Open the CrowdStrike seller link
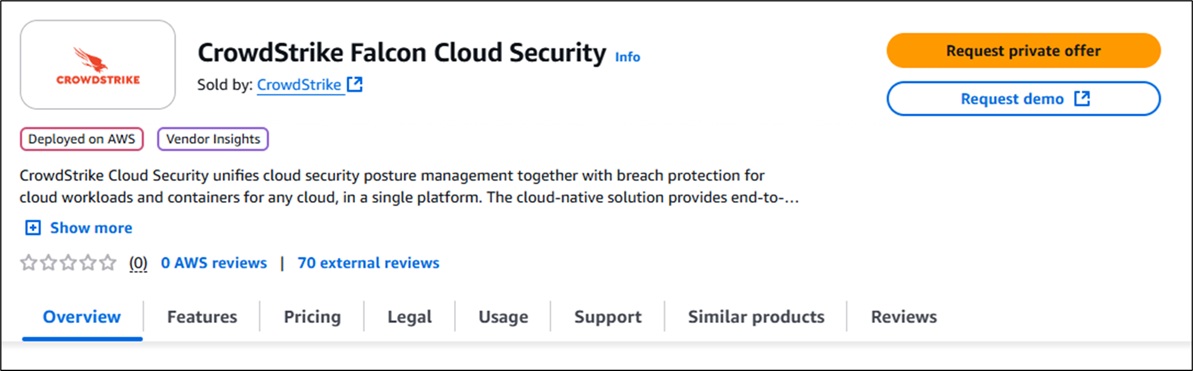The height and width of the screenshot is (371, 1193). 299,84
